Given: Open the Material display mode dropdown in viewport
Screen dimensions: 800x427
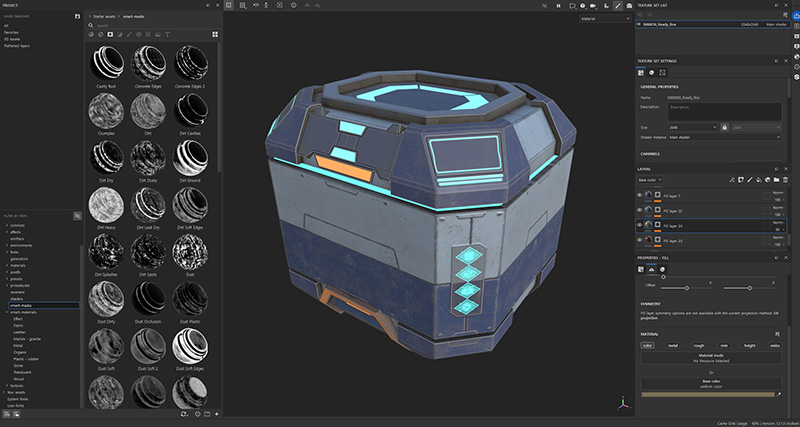Looking at the screenshot, I should [x=606, y=18].
